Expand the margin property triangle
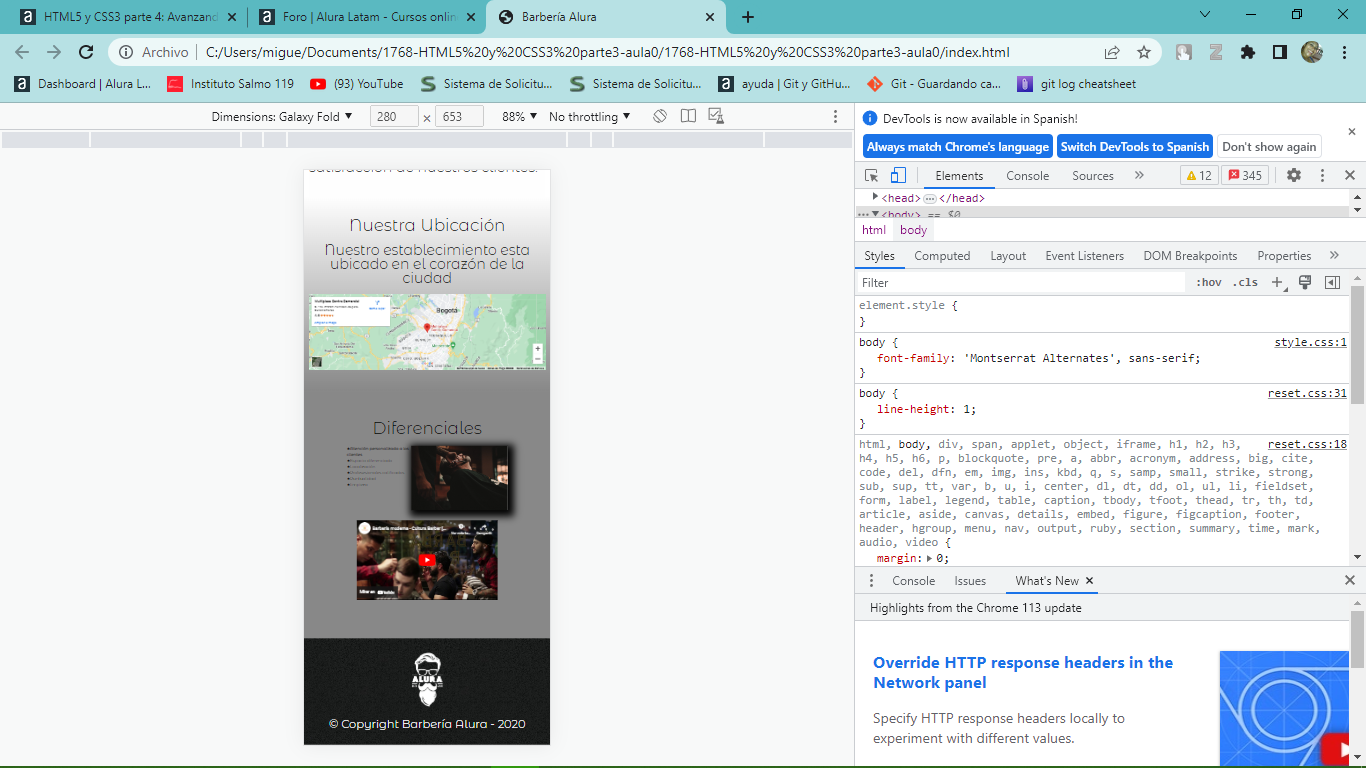The width and height of the screenshot is (1366, 768). (930, 558)
